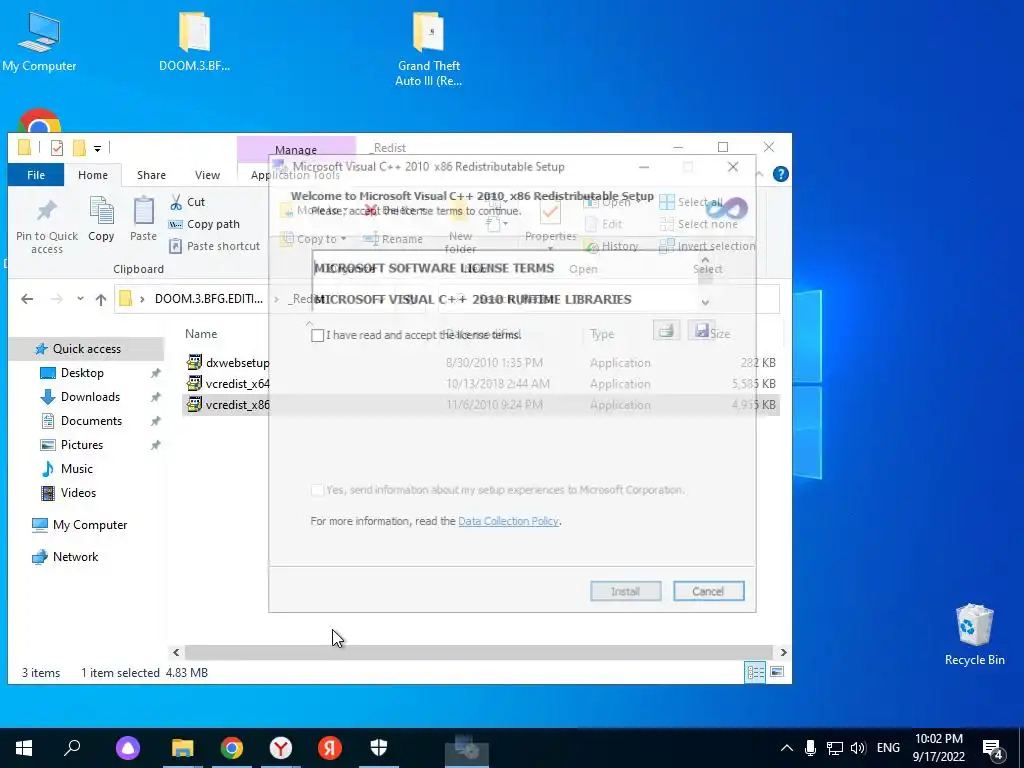Open Pictures in navigation pane

tap(82, 445)
